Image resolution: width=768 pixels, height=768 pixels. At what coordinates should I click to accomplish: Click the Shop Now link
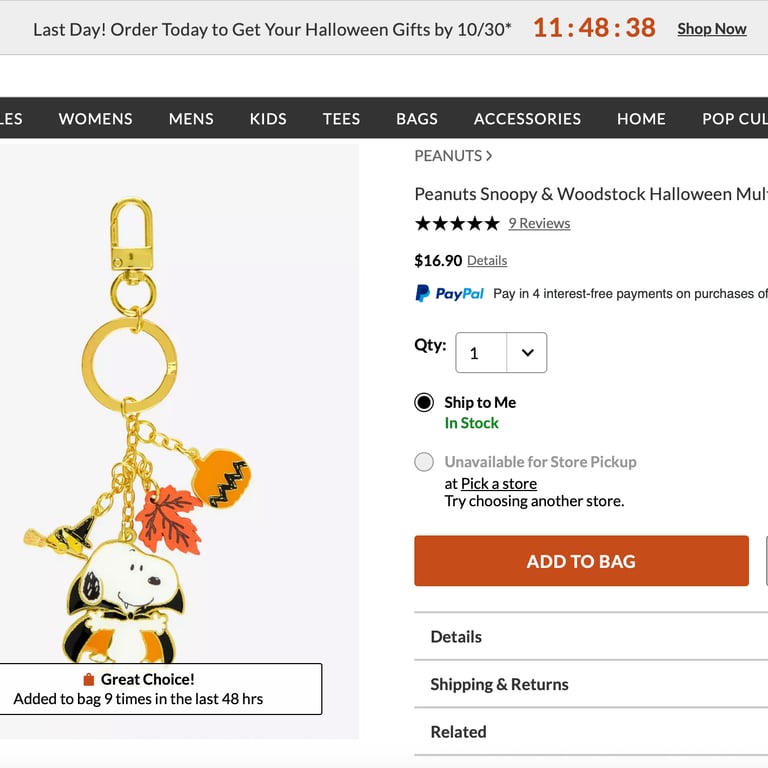click(711, 29)
